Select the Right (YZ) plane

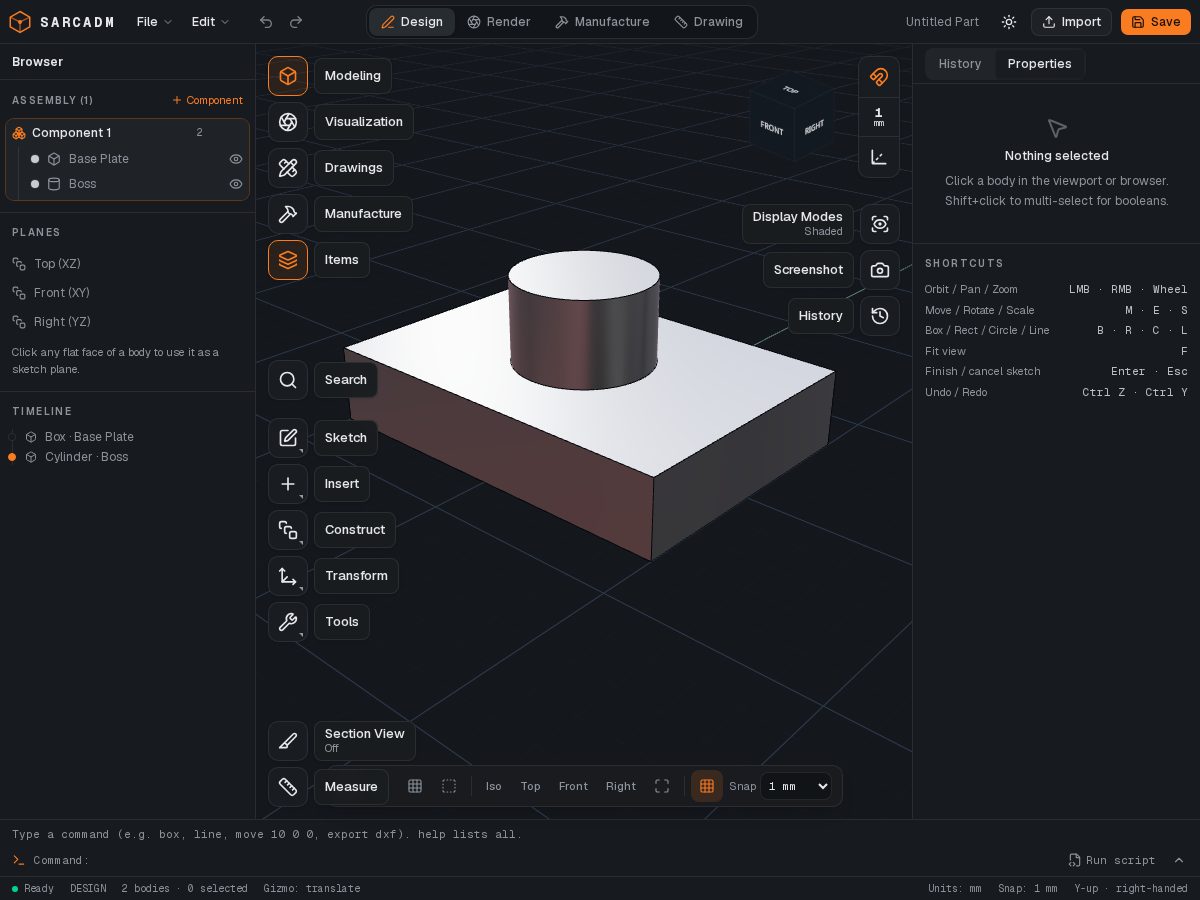[127, 322]
